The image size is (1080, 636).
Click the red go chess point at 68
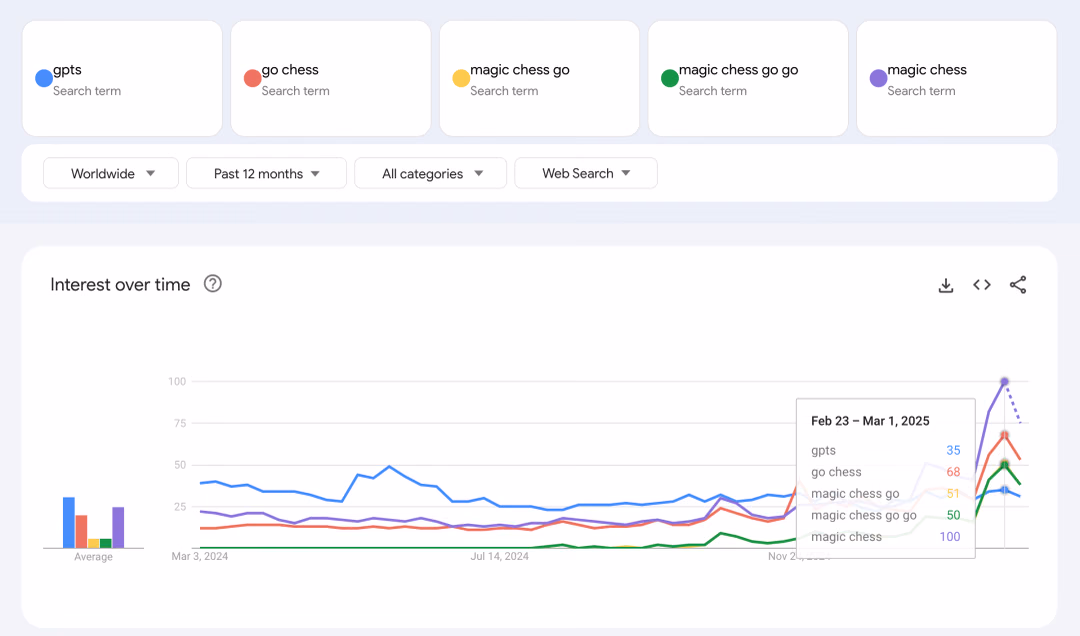pos(1004,435)
